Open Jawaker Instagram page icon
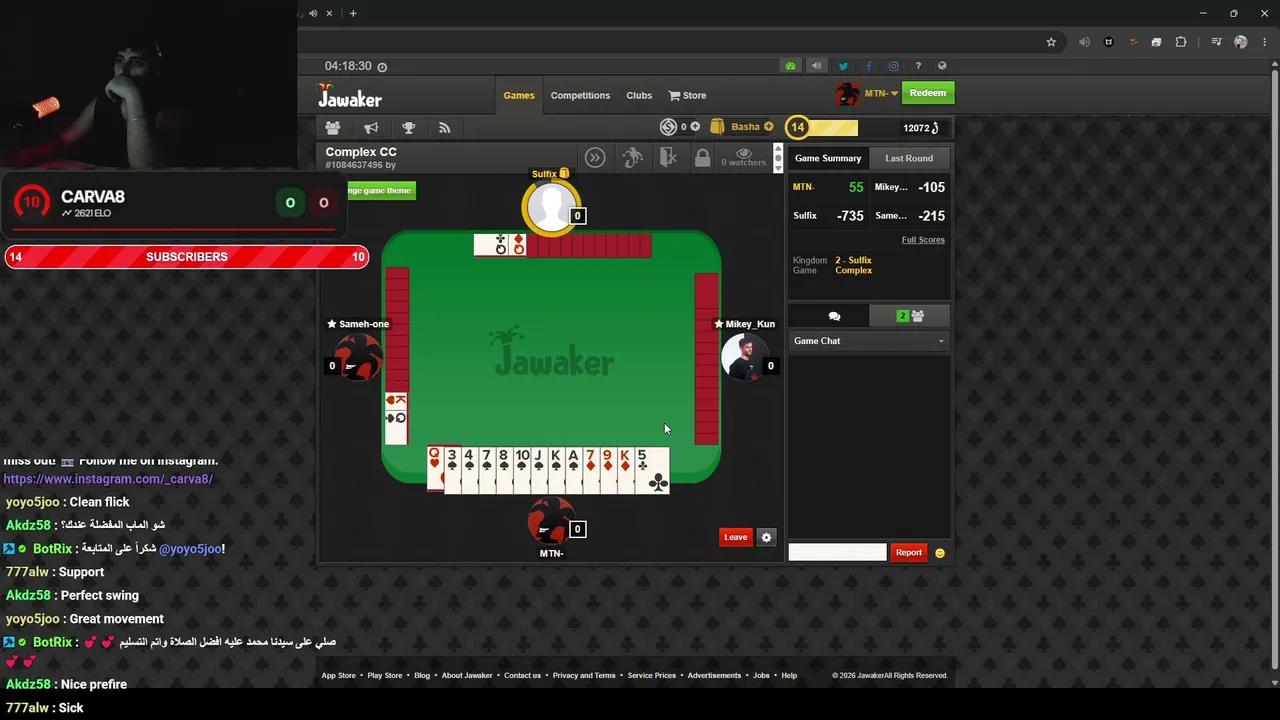1280x720 pixels. click(x=893, y=66)
